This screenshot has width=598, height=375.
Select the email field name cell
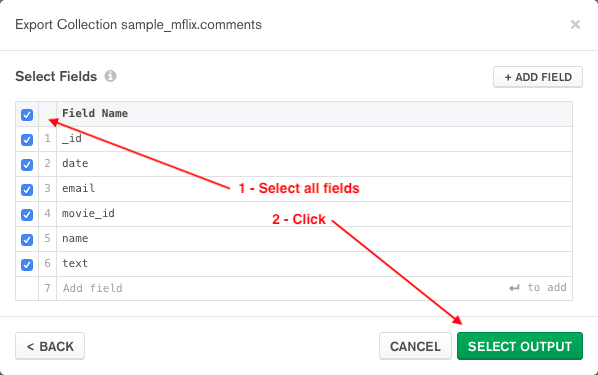[x=314, y=189]
